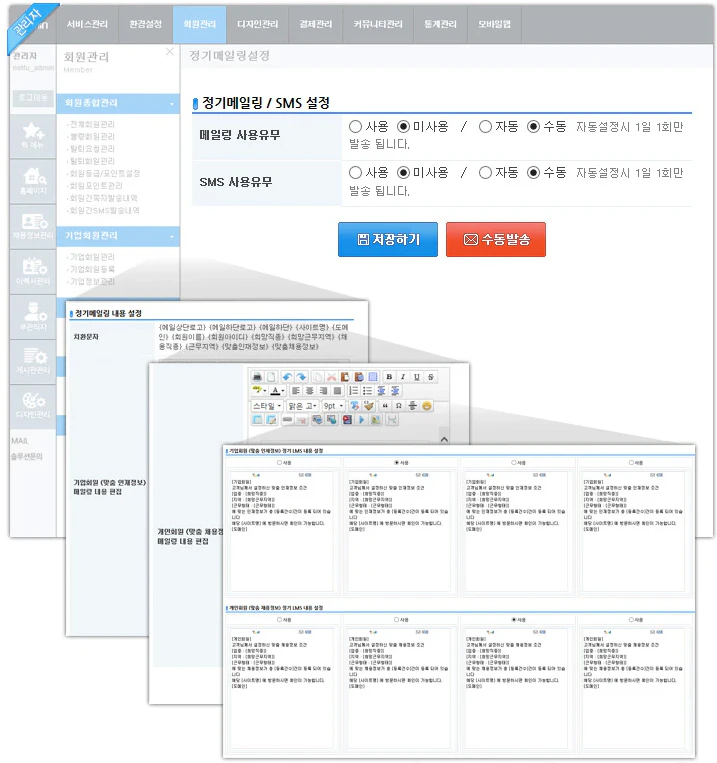Insert a numbered list in the editor
The width and height of the screenshot is (717, 763).
tap(354, 391)
